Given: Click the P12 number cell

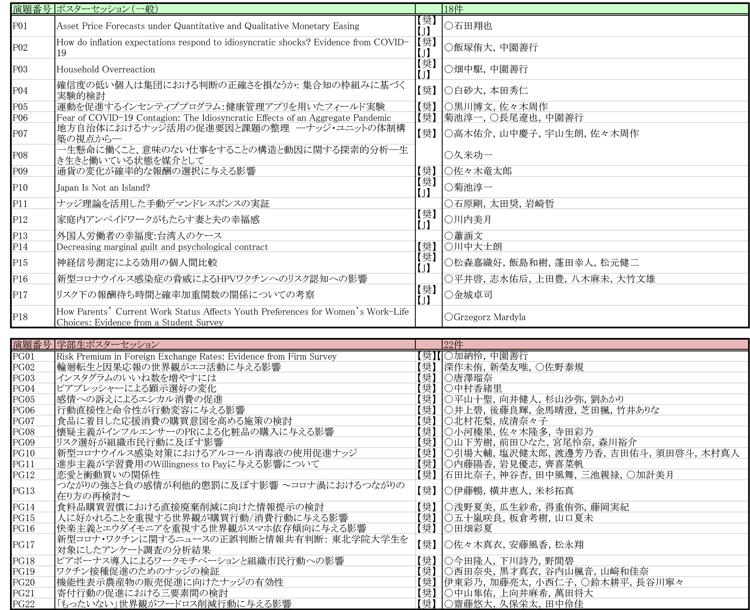Looking at the screenshot, I should [33, 220].
